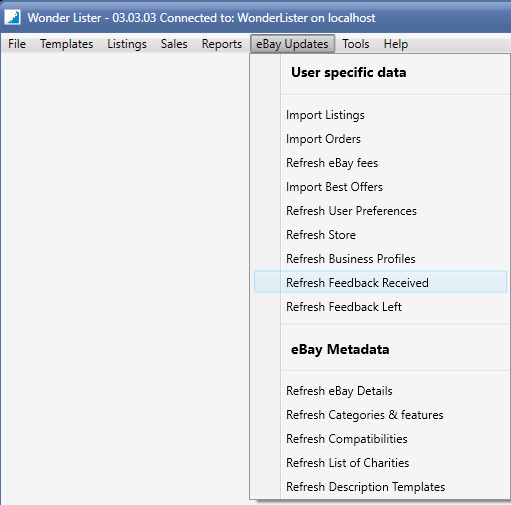This screenshot has height=505, width=511.
Task: Open the Sales menu
Action: click(x=174, y=44)
